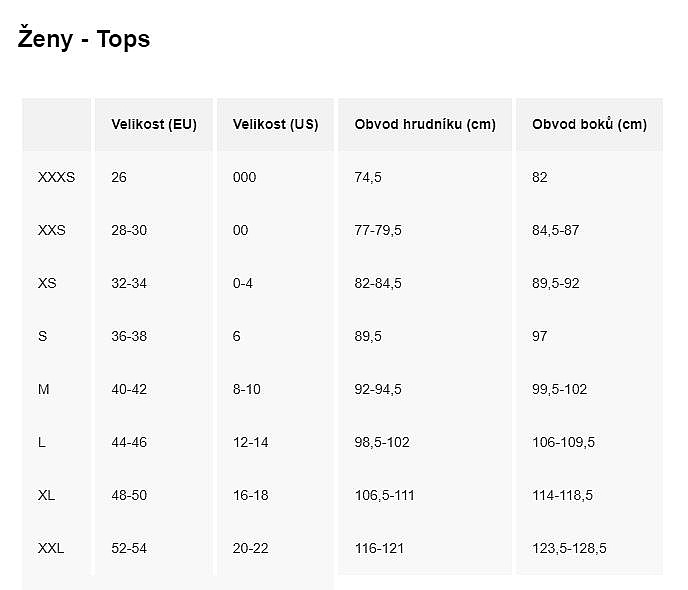Select chest measurement 106,5-111
This screenshot has width=688, height=590.
pyautogui.click(x=384, y=495)
